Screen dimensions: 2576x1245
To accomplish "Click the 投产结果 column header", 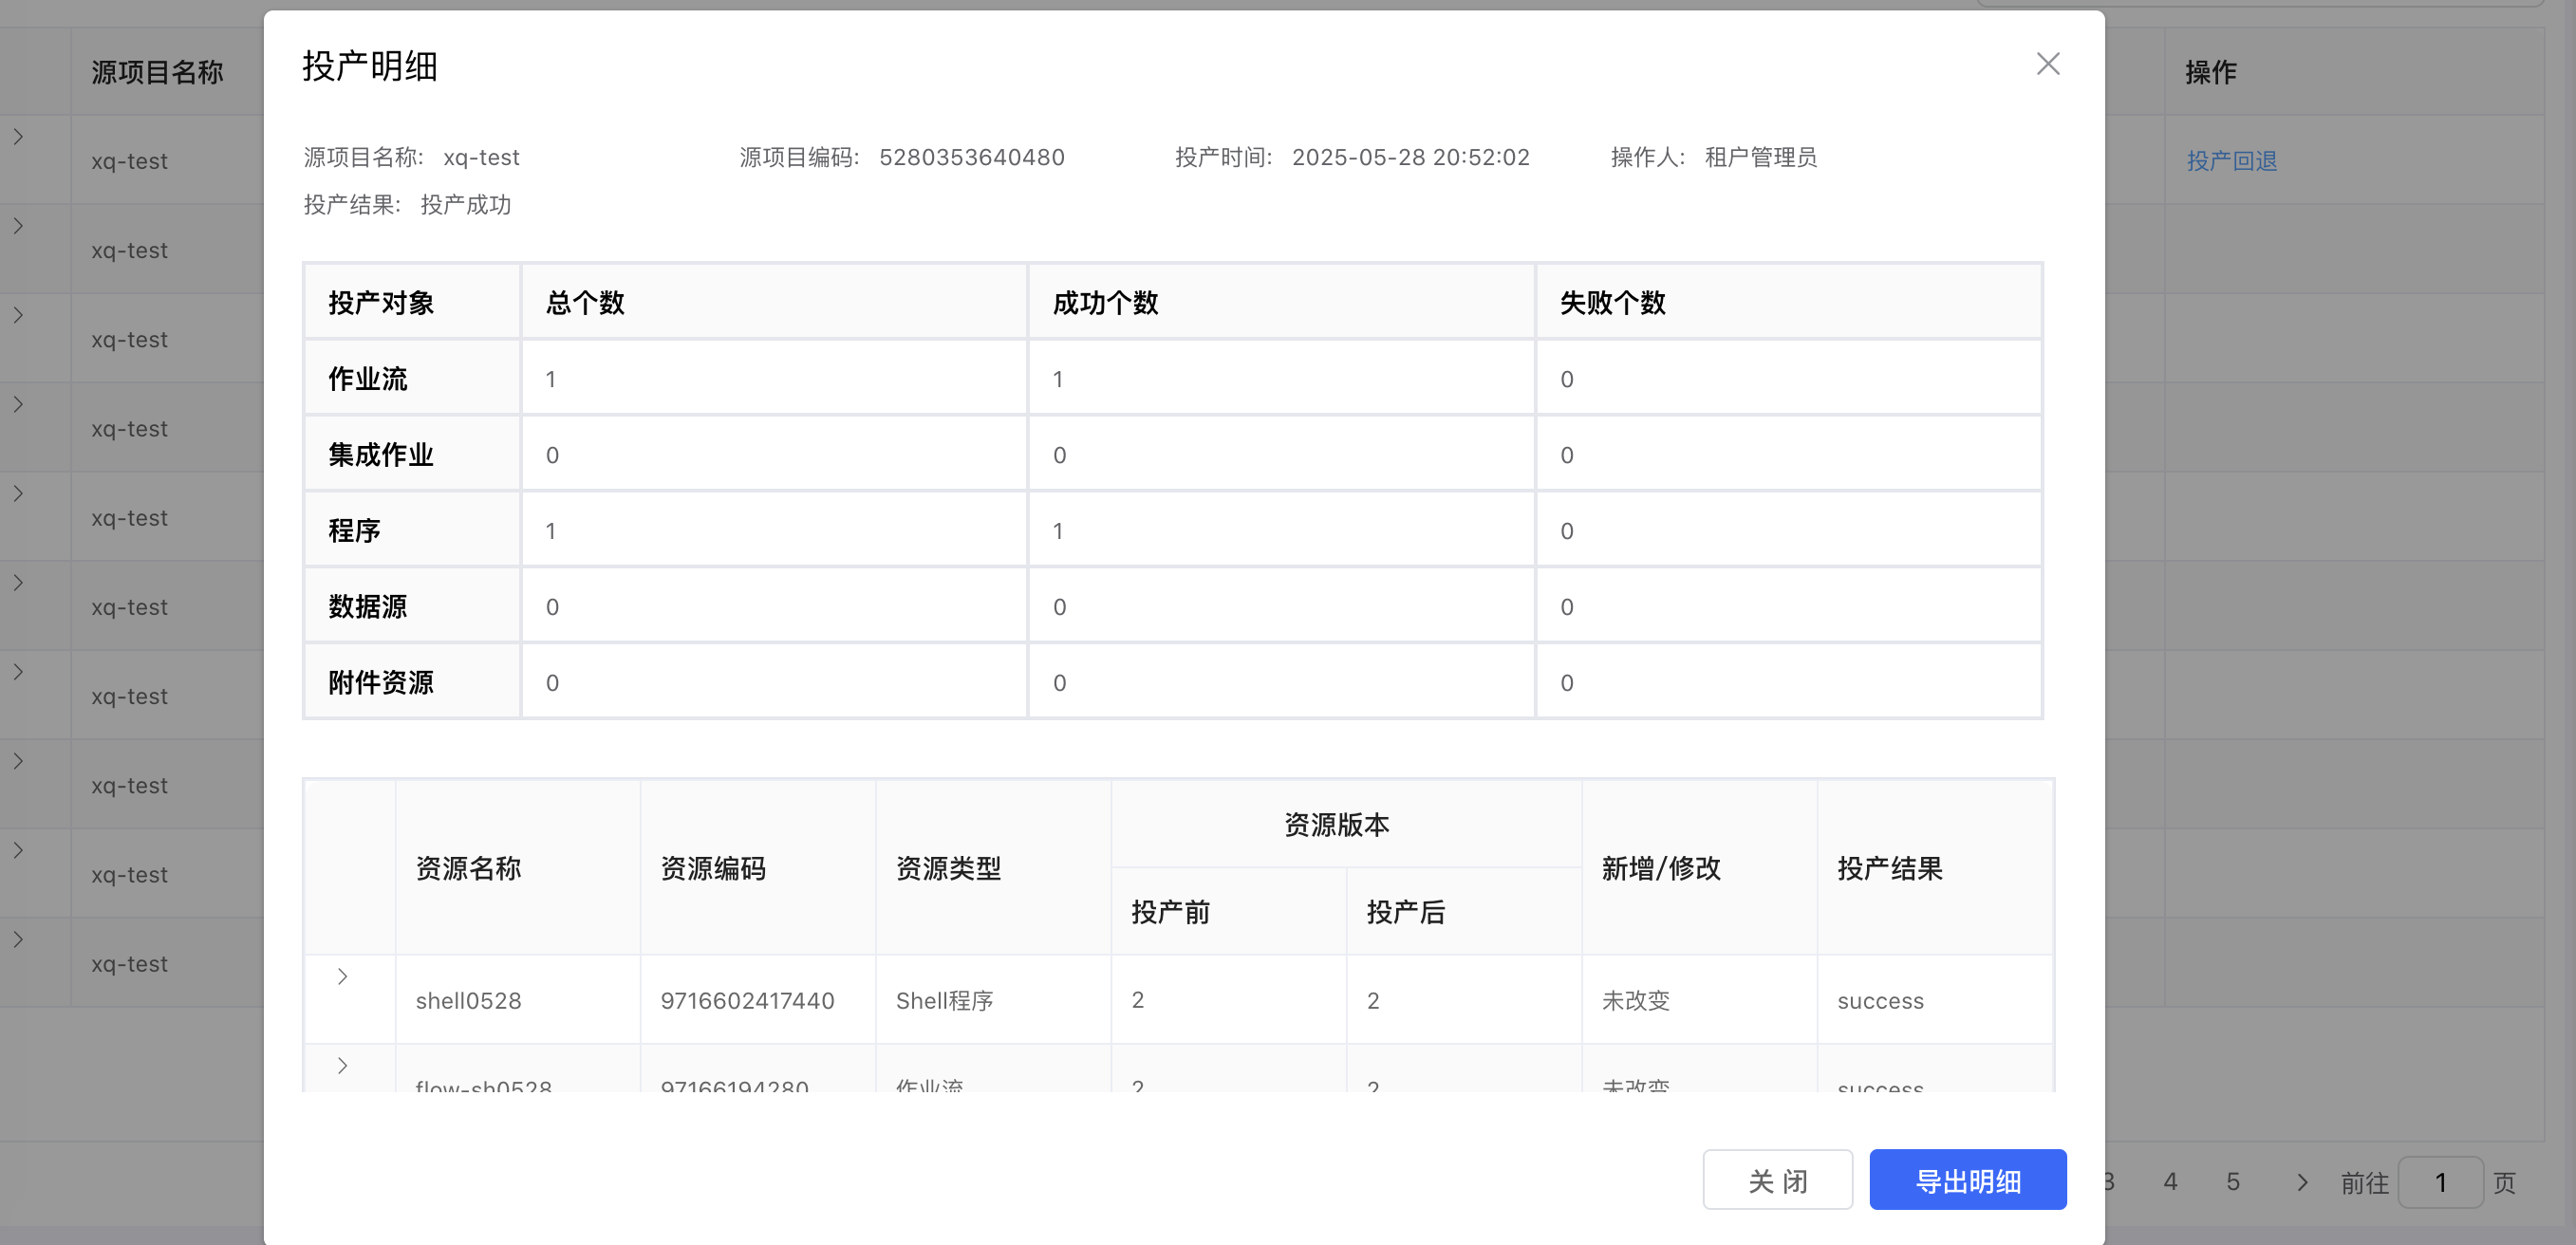I will tap(1889, 867).
